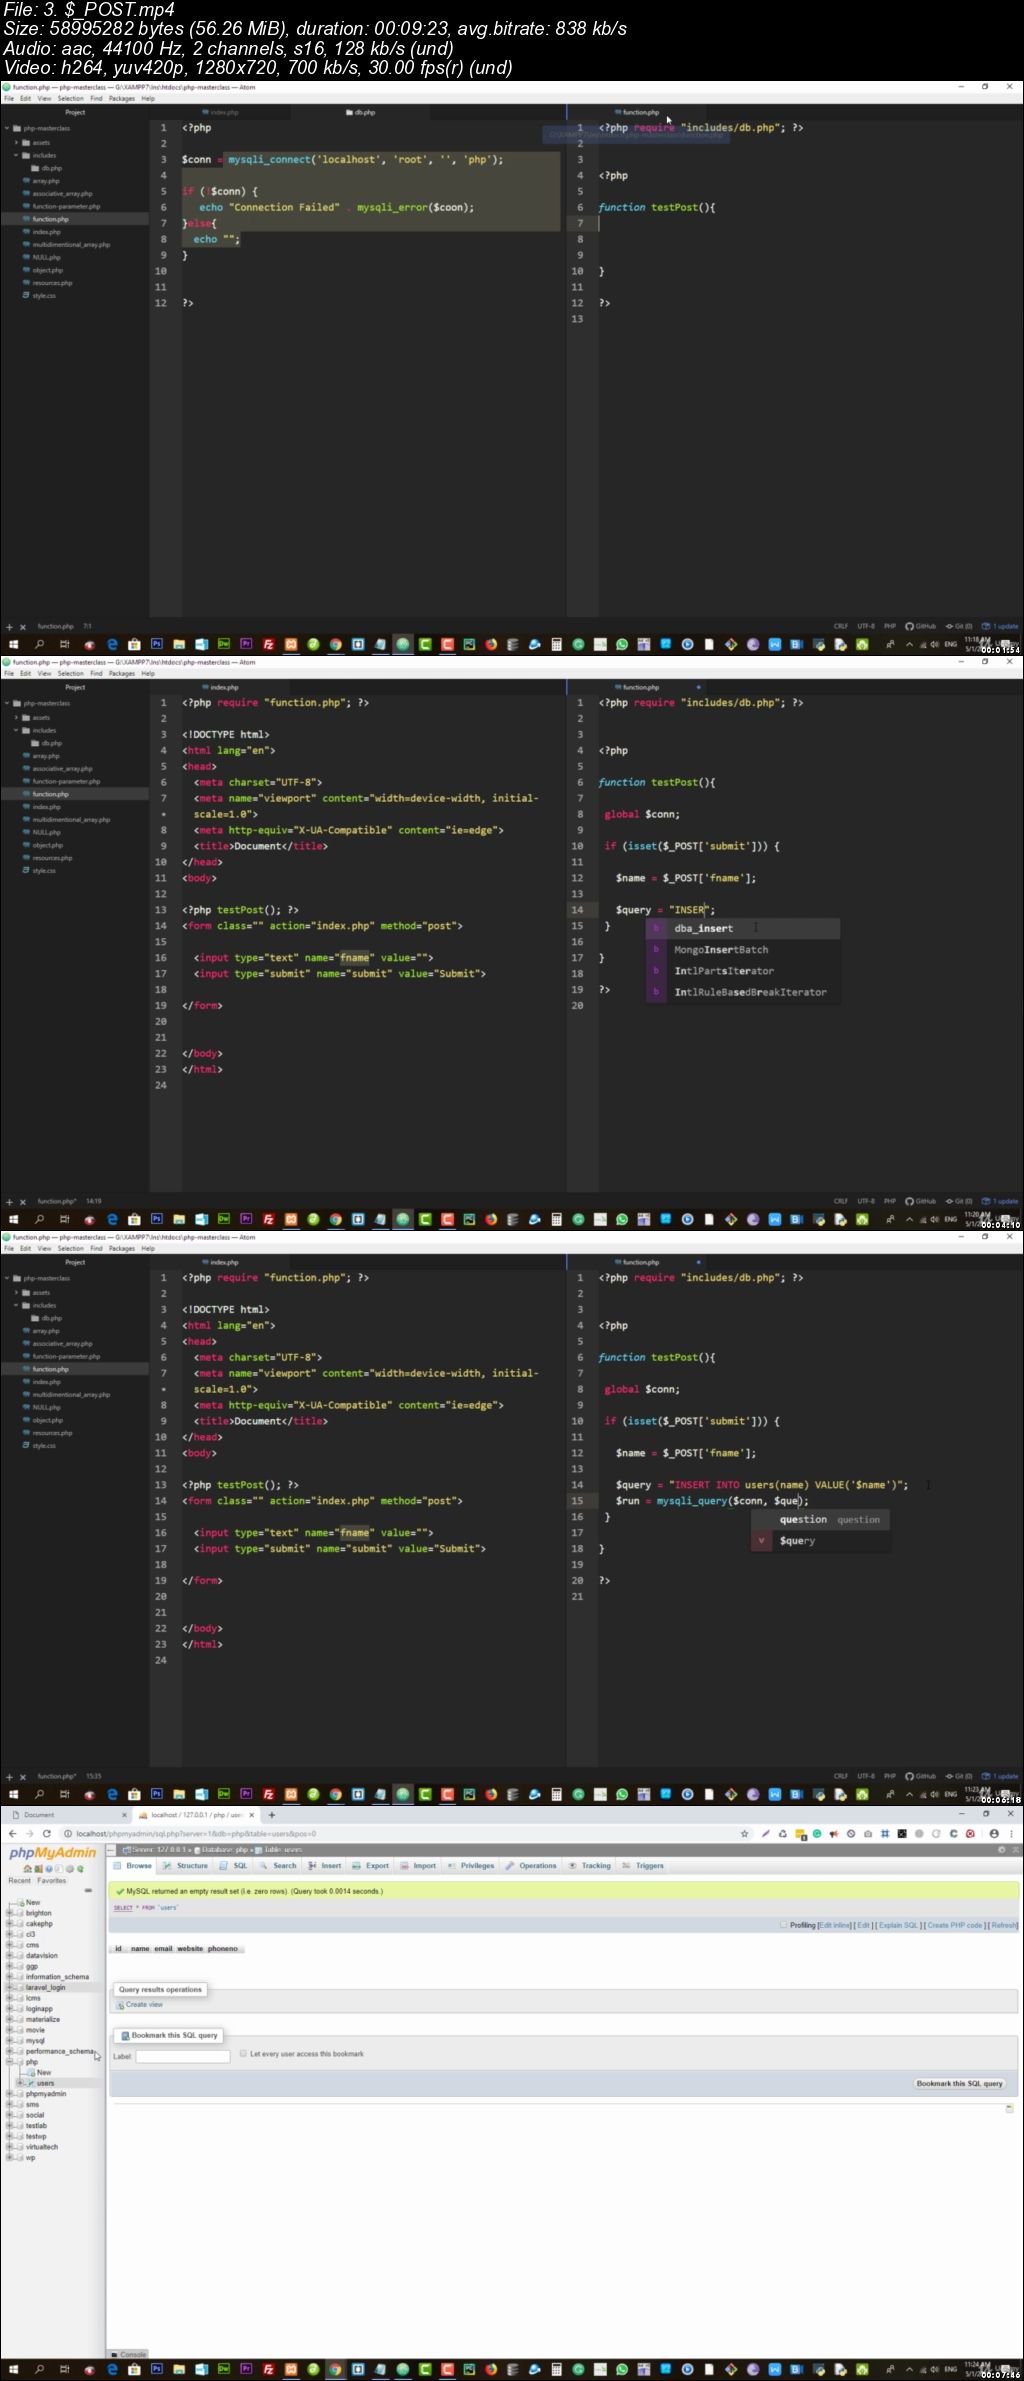Sort by the website column header
The image size is (1024, 2381).
190,1948
